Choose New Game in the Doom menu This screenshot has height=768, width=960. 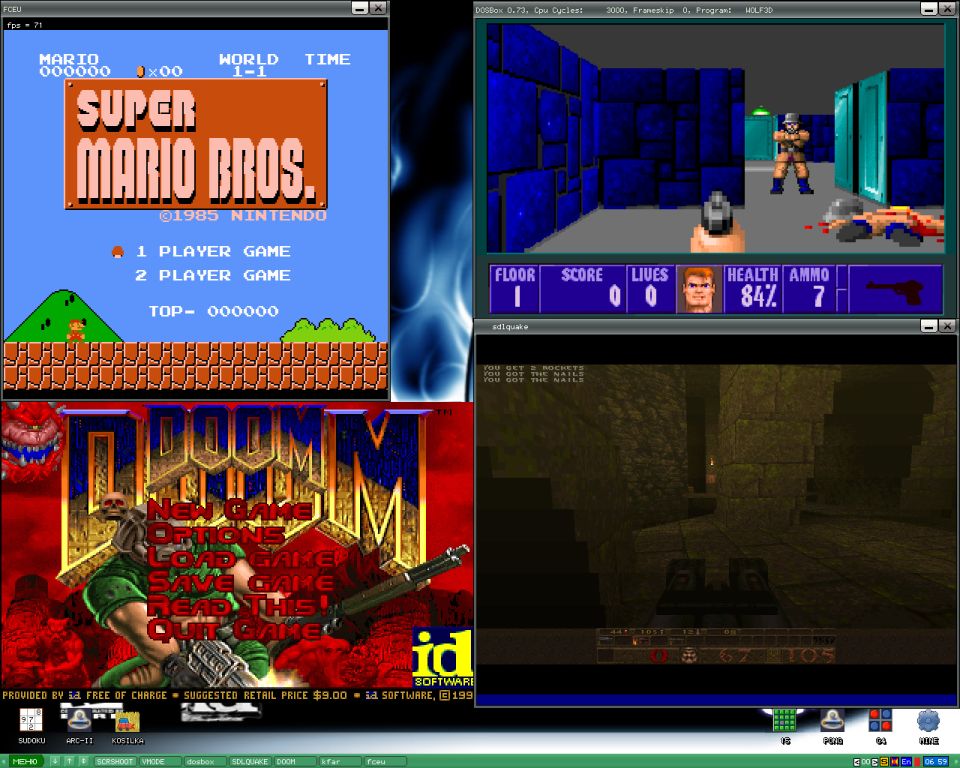coord(229,510)
